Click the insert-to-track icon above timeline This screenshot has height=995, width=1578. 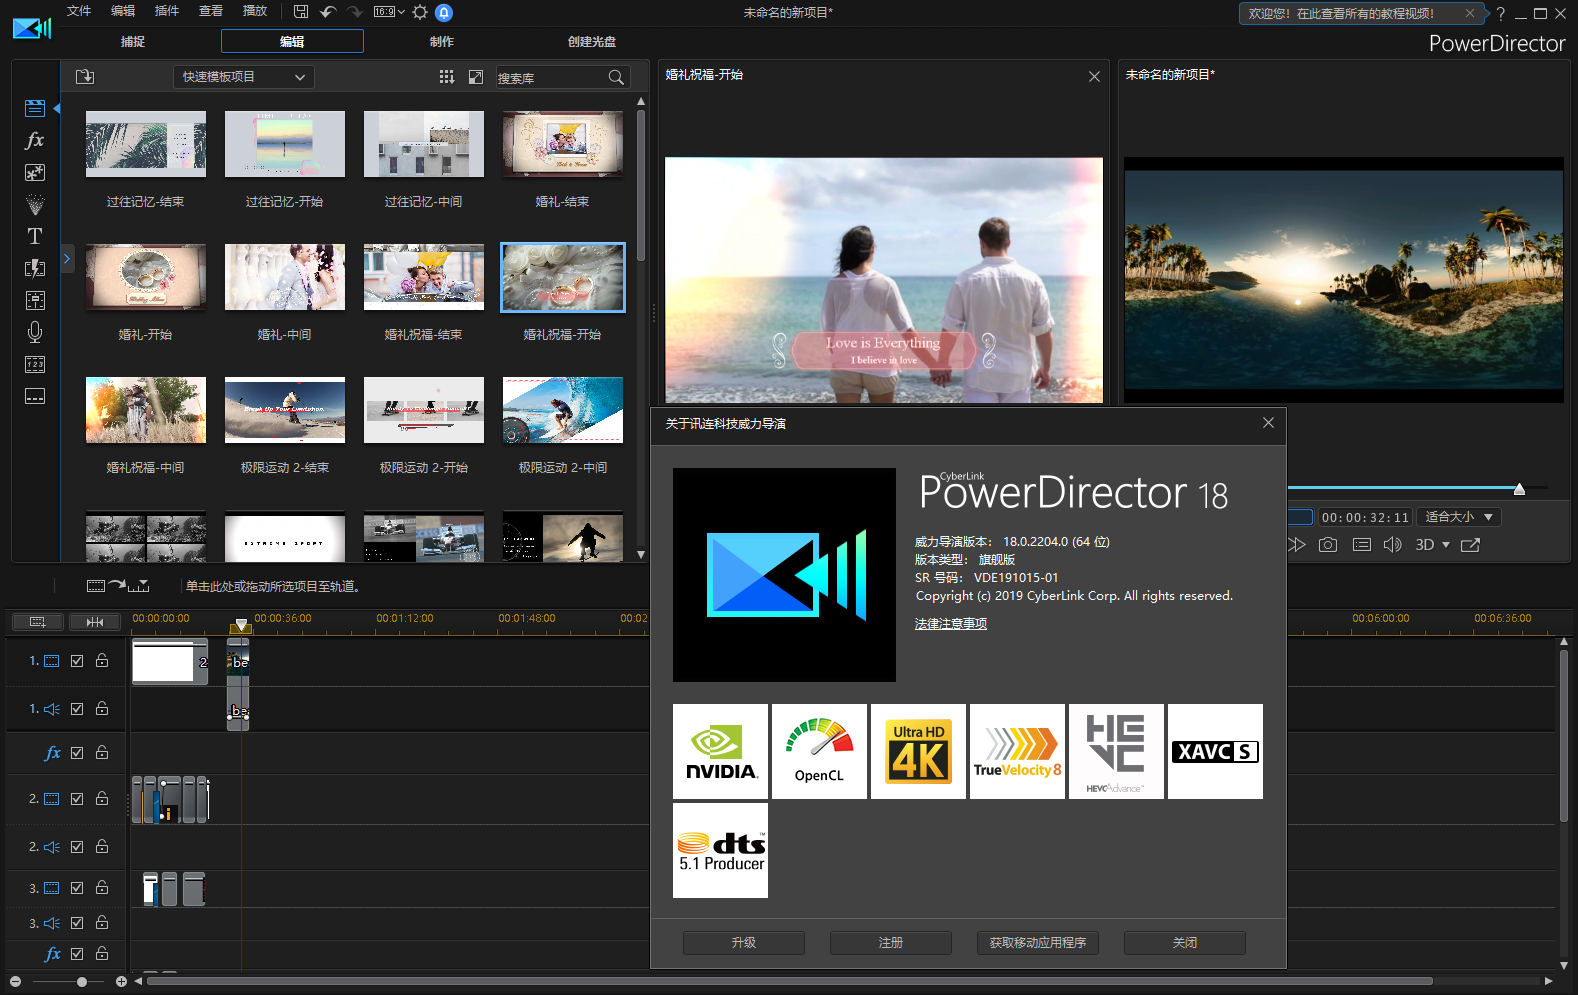118,585
